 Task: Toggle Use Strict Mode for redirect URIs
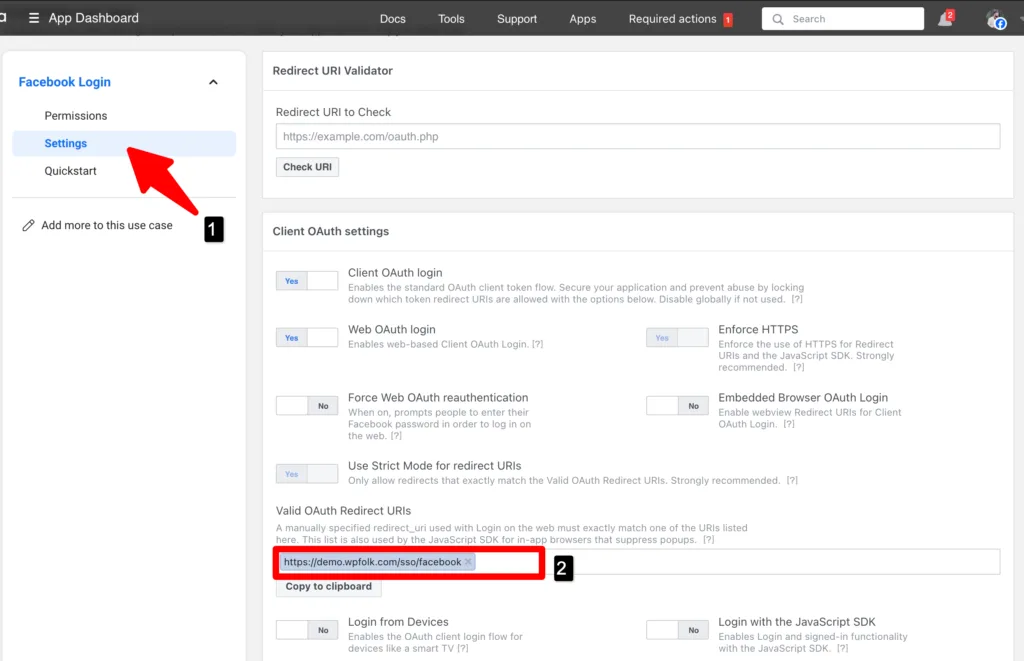coord(307,474)
